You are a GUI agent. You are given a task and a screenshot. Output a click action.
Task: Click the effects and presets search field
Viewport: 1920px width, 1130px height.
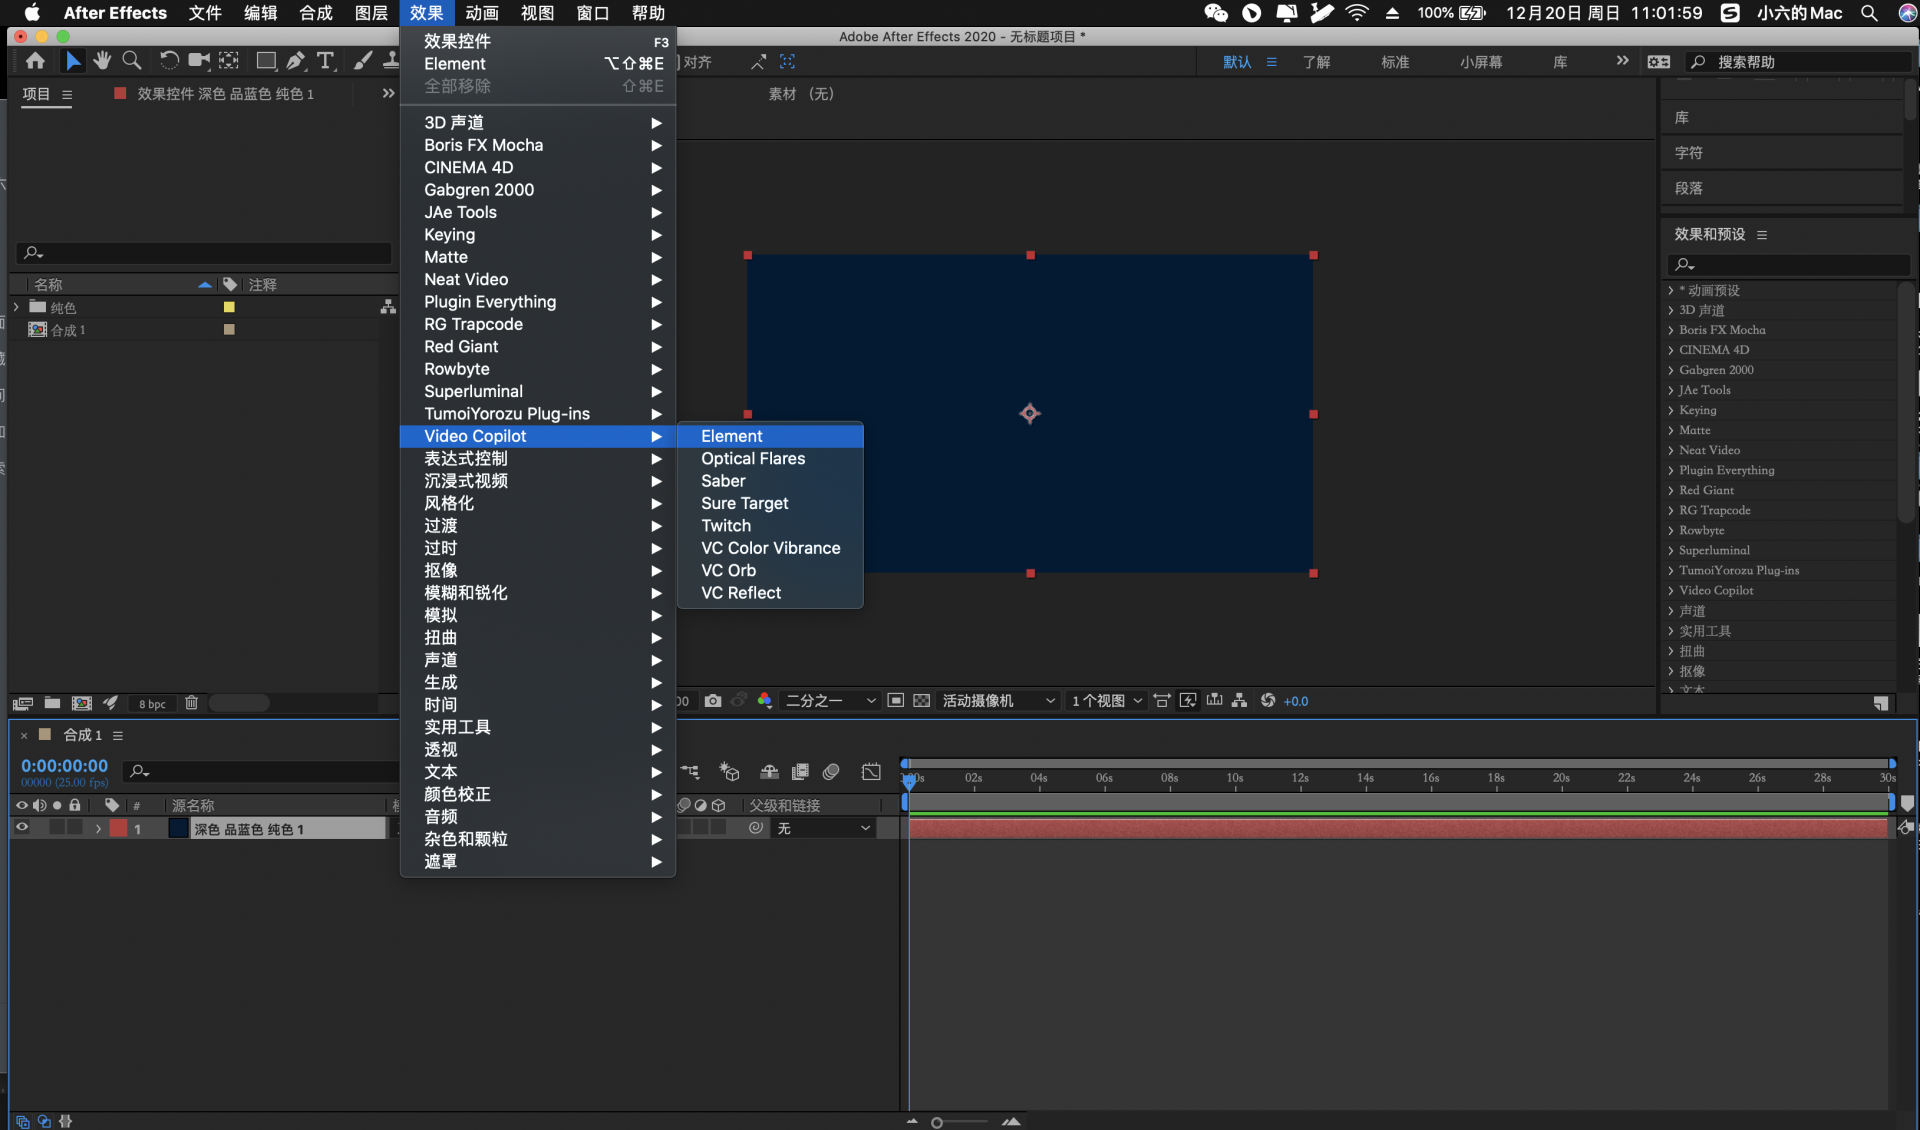(x=1788, y=264)
